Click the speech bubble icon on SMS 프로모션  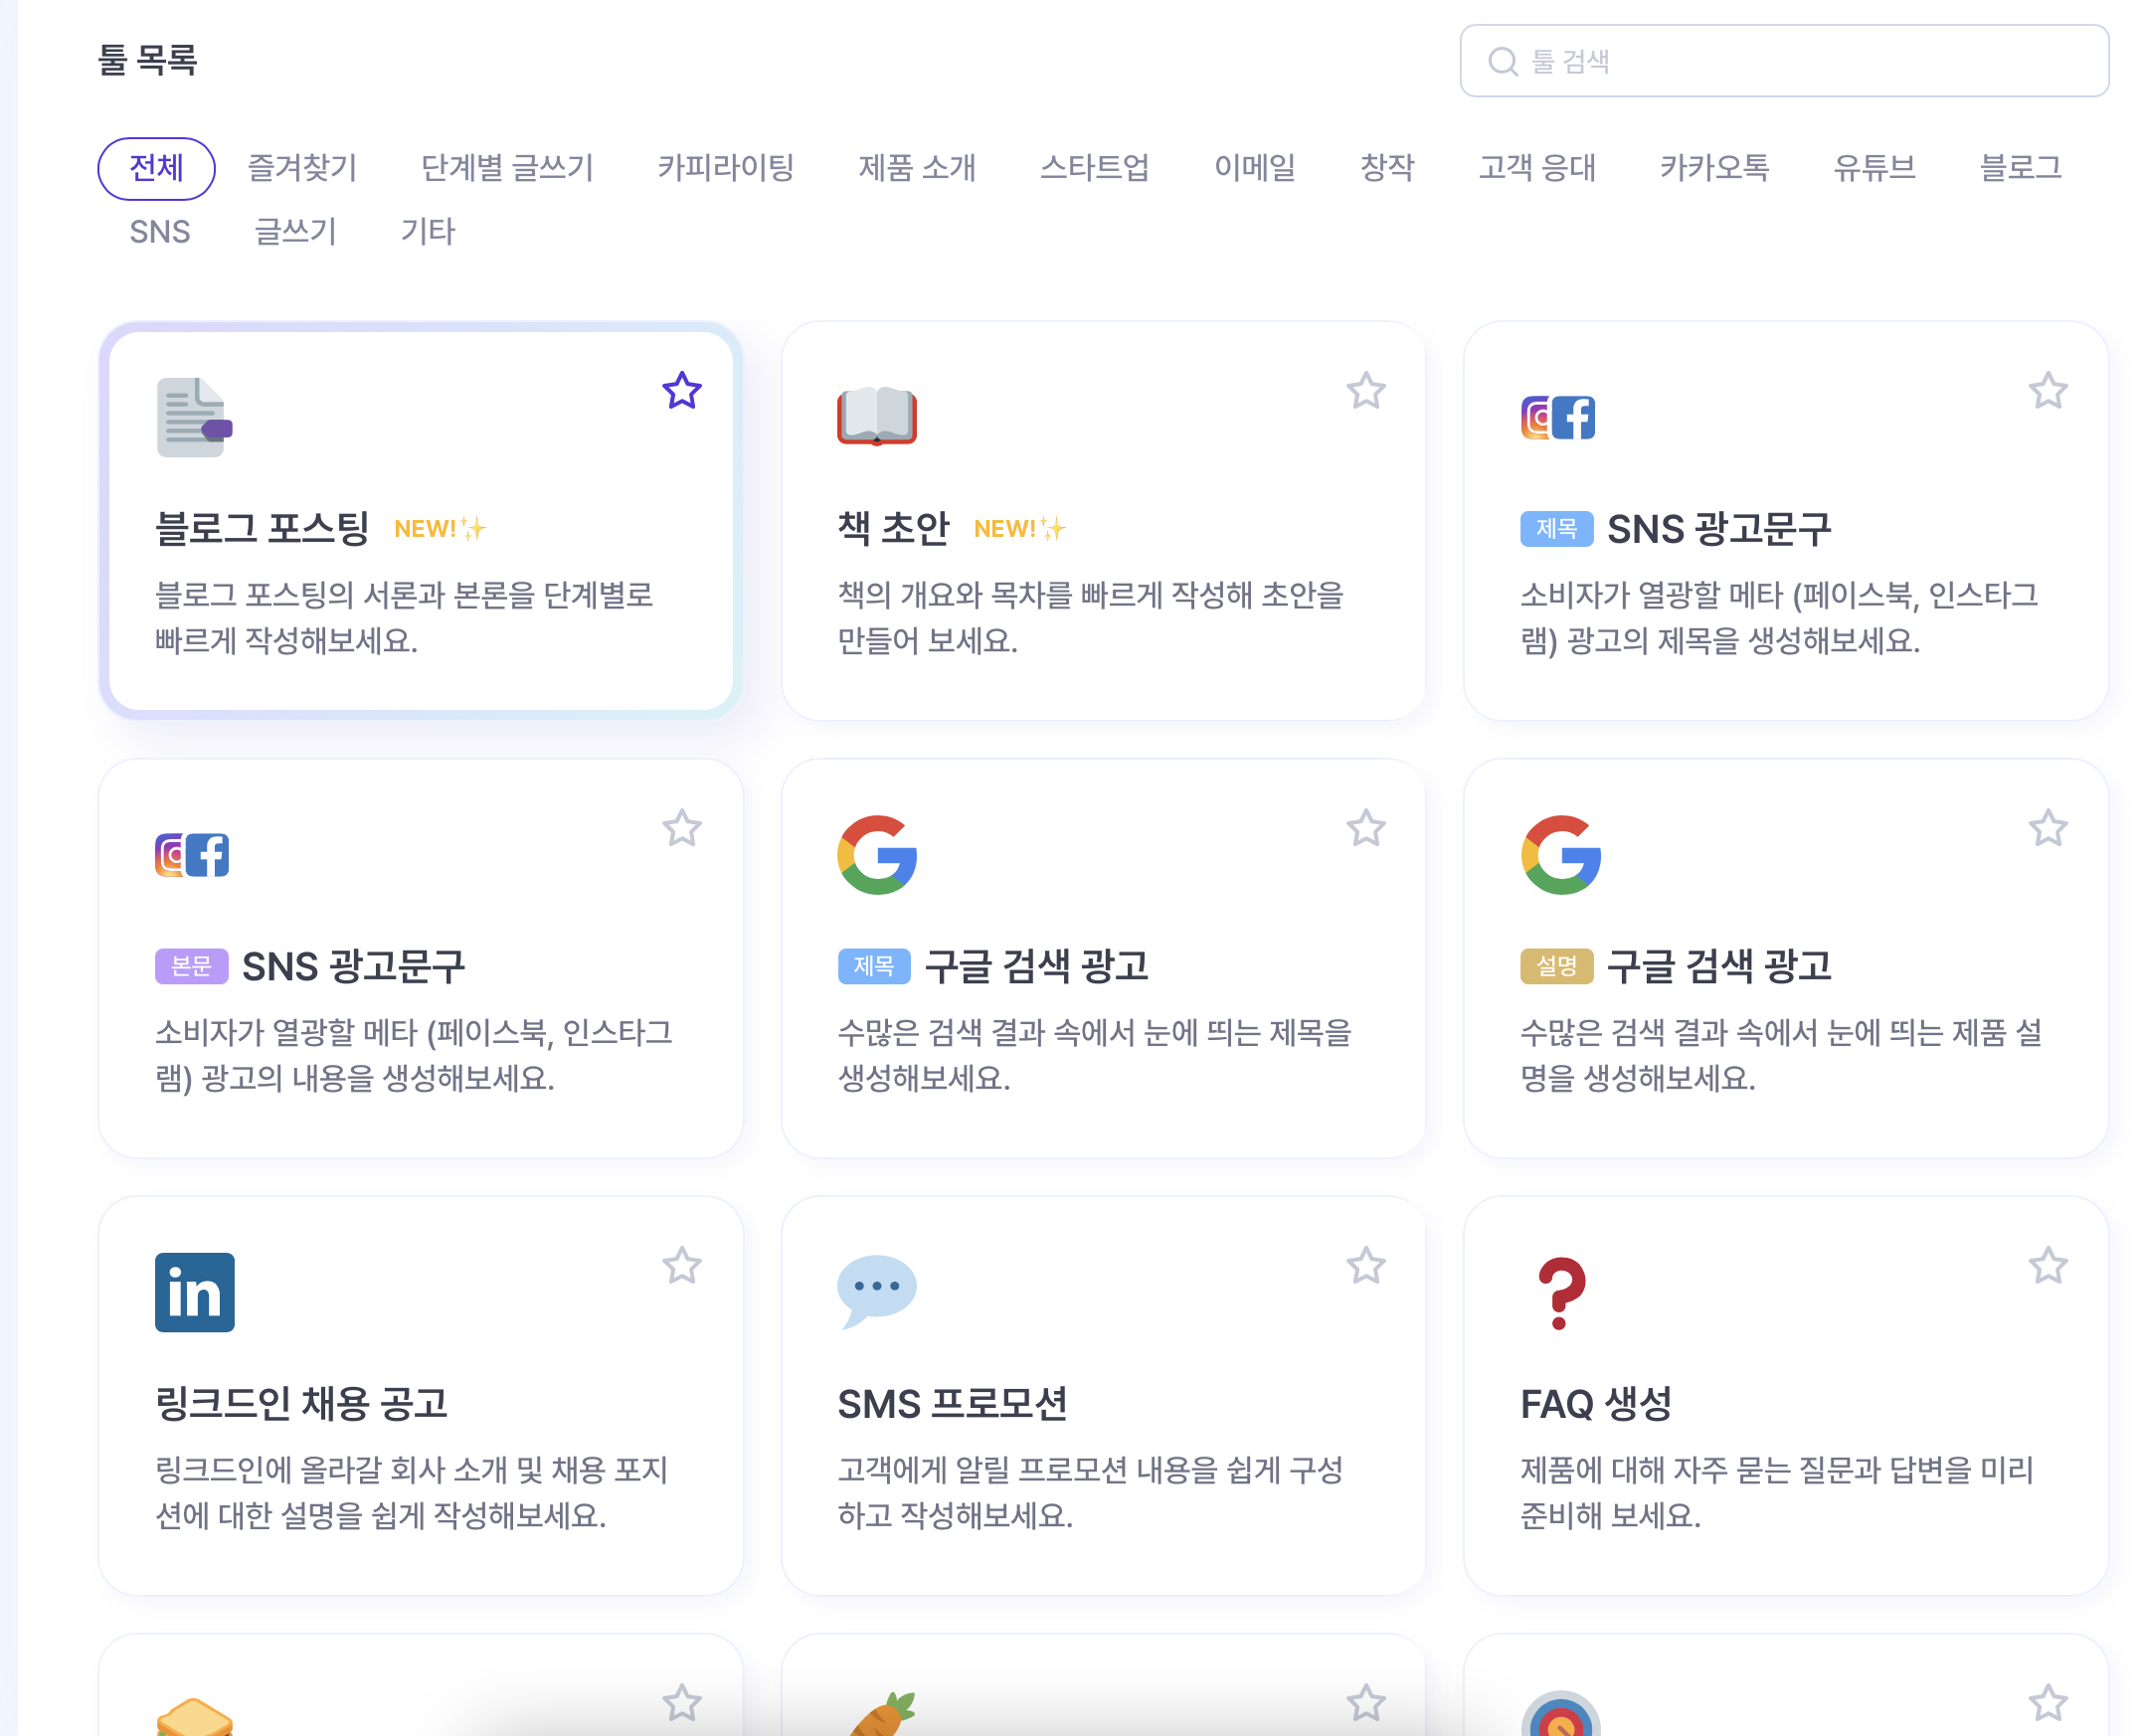[x=876, y=1291]
